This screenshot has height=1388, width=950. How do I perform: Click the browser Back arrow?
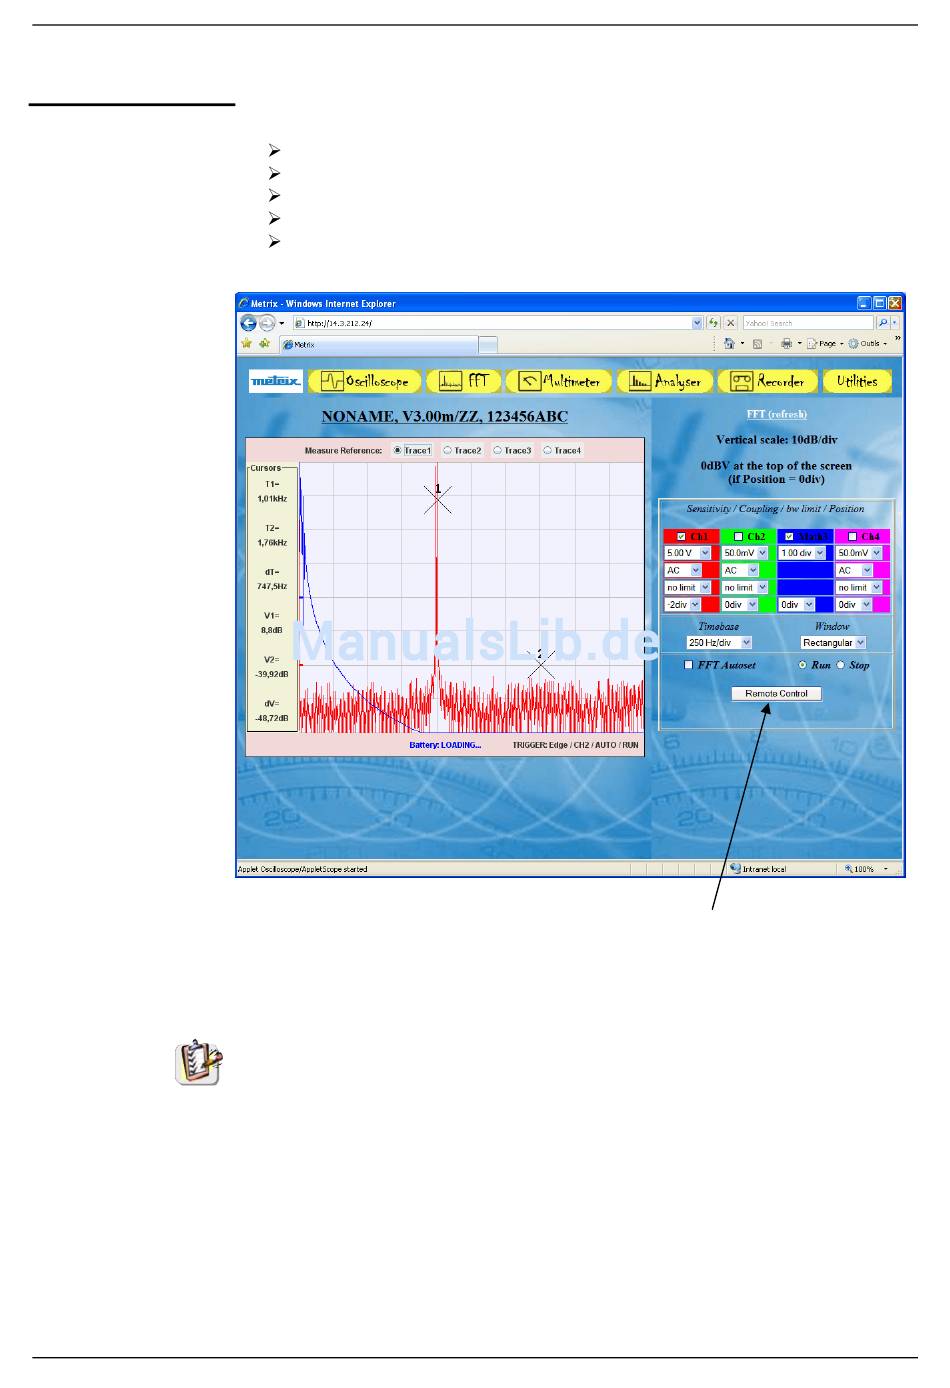[248, 323]
